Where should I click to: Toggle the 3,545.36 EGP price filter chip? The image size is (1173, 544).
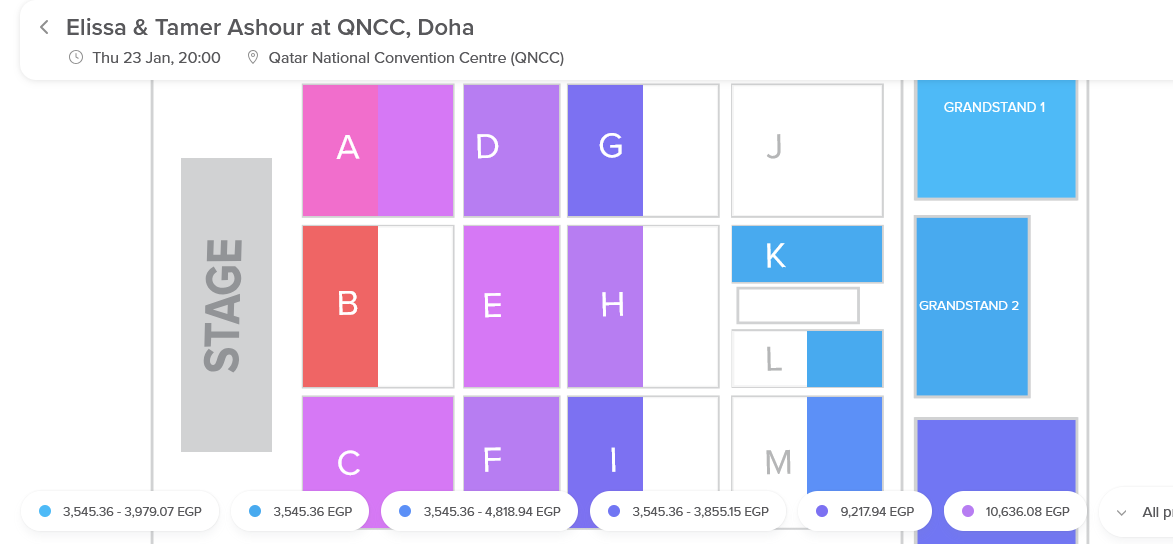tap(299, 512)
